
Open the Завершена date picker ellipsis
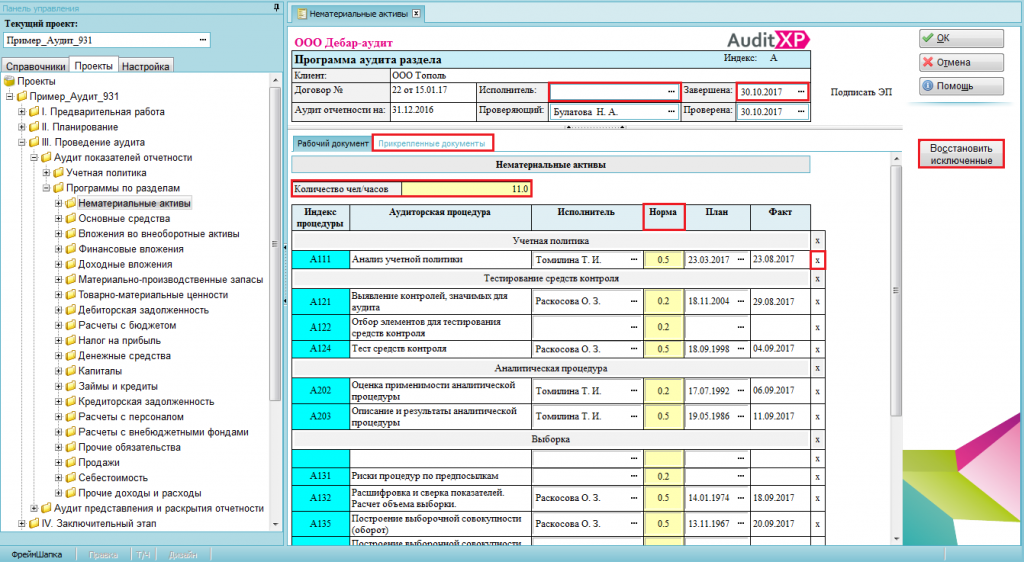point(801,92)
